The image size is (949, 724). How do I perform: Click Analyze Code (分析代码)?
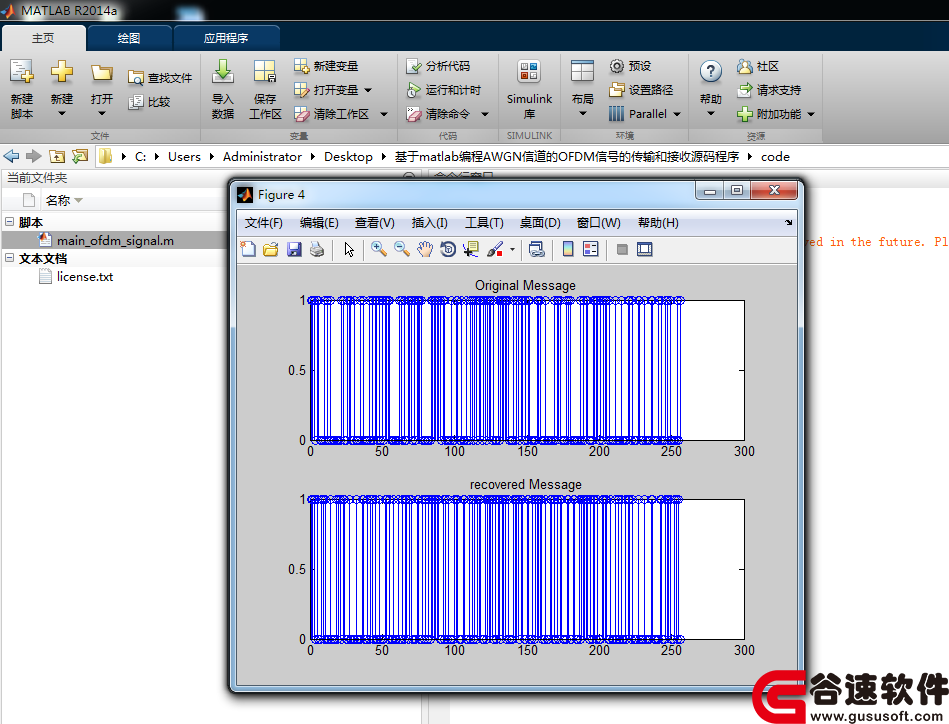[x=438, y=65]
